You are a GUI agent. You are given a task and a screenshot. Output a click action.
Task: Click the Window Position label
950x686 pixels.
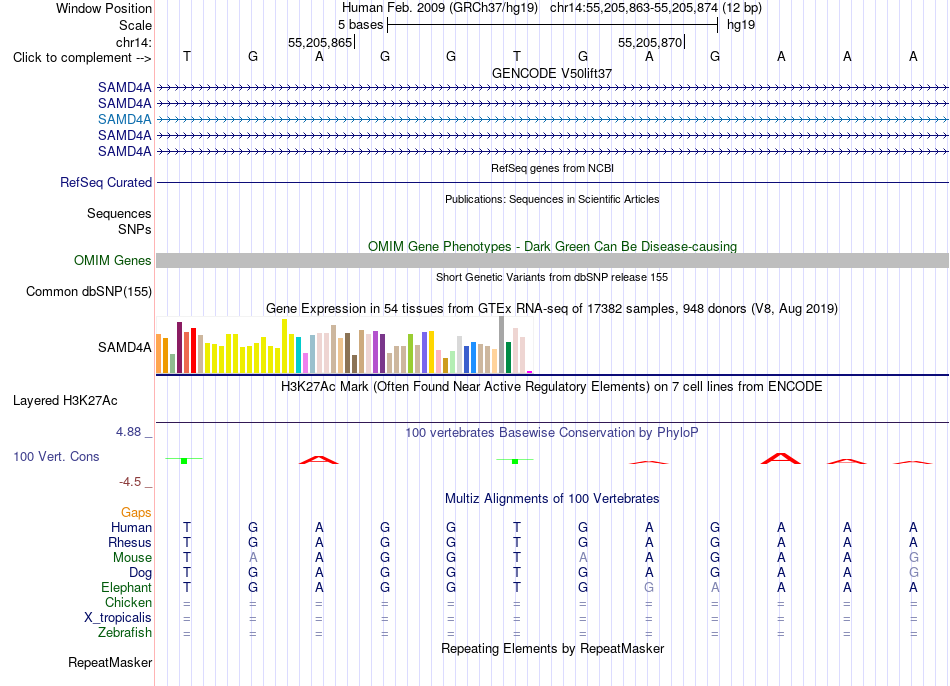click(104, 8)
